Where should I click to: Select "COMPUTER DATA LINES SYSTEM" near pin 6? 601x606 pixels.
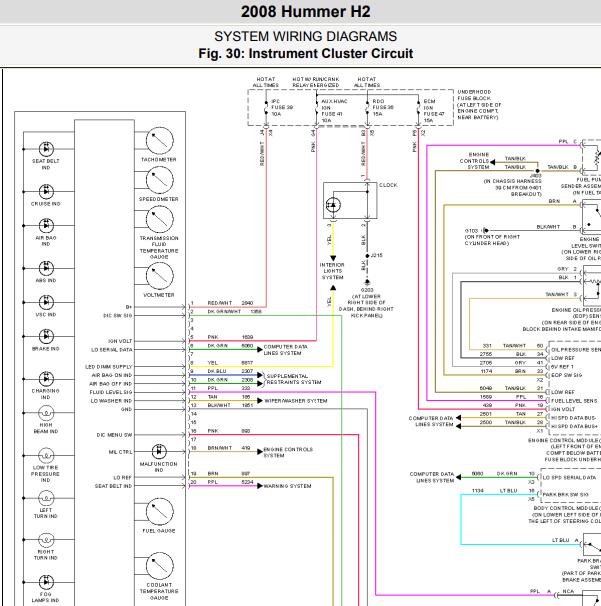tap(286, 350)
